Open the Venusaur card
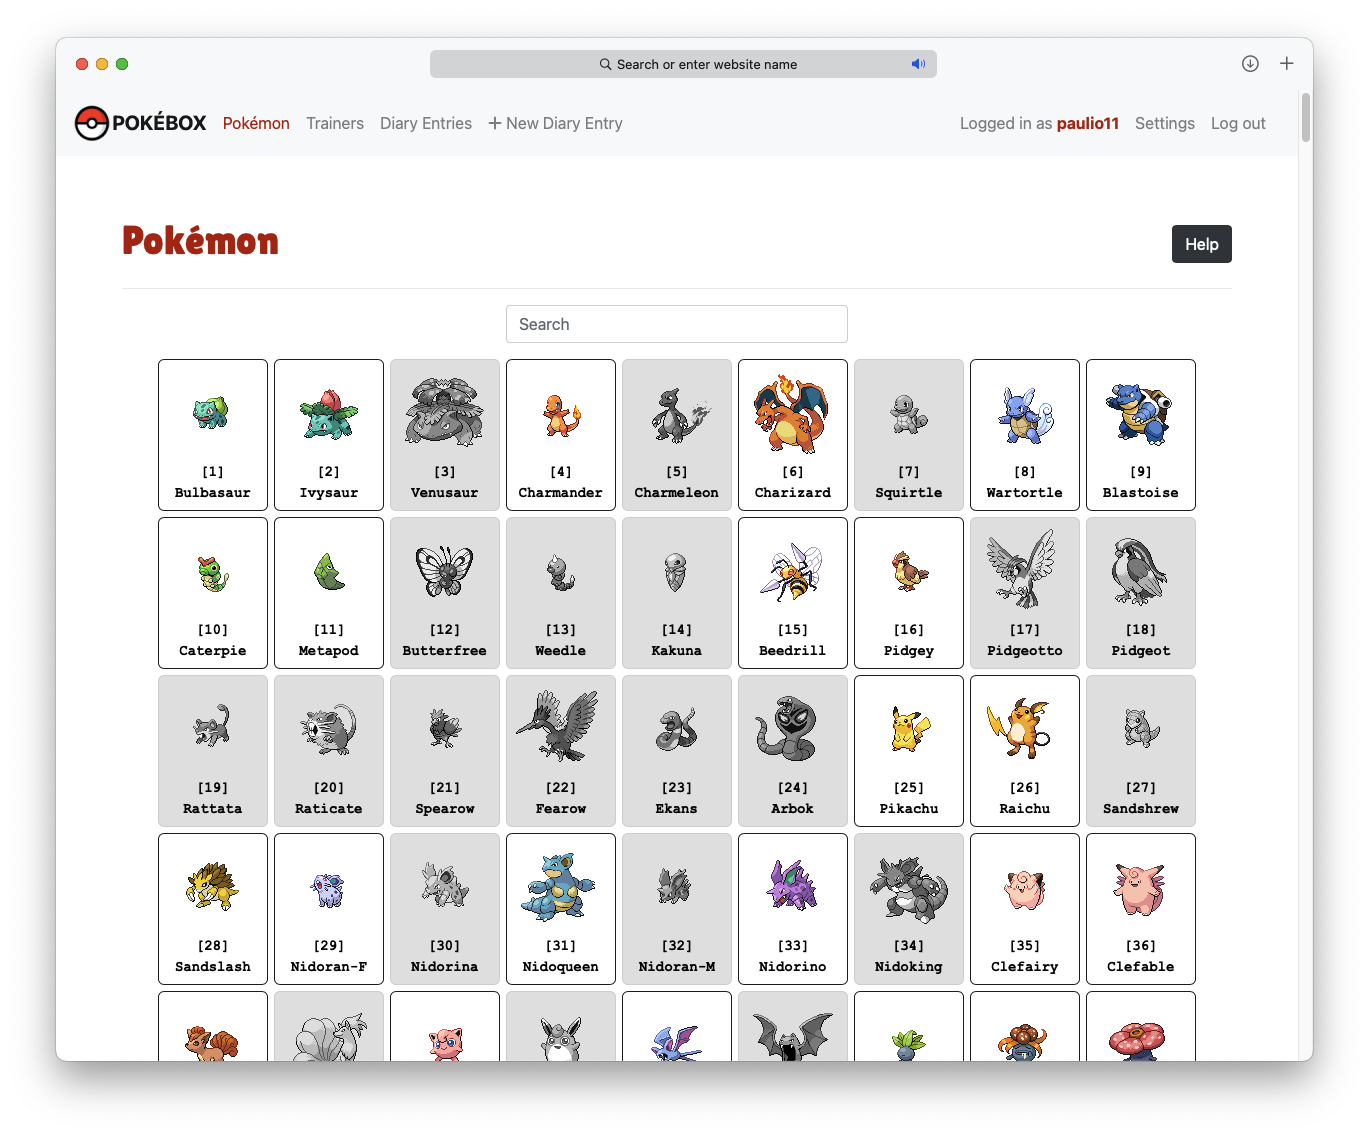The height and width of the screenshot is (1135, 1369). click(x=445, y=435)
